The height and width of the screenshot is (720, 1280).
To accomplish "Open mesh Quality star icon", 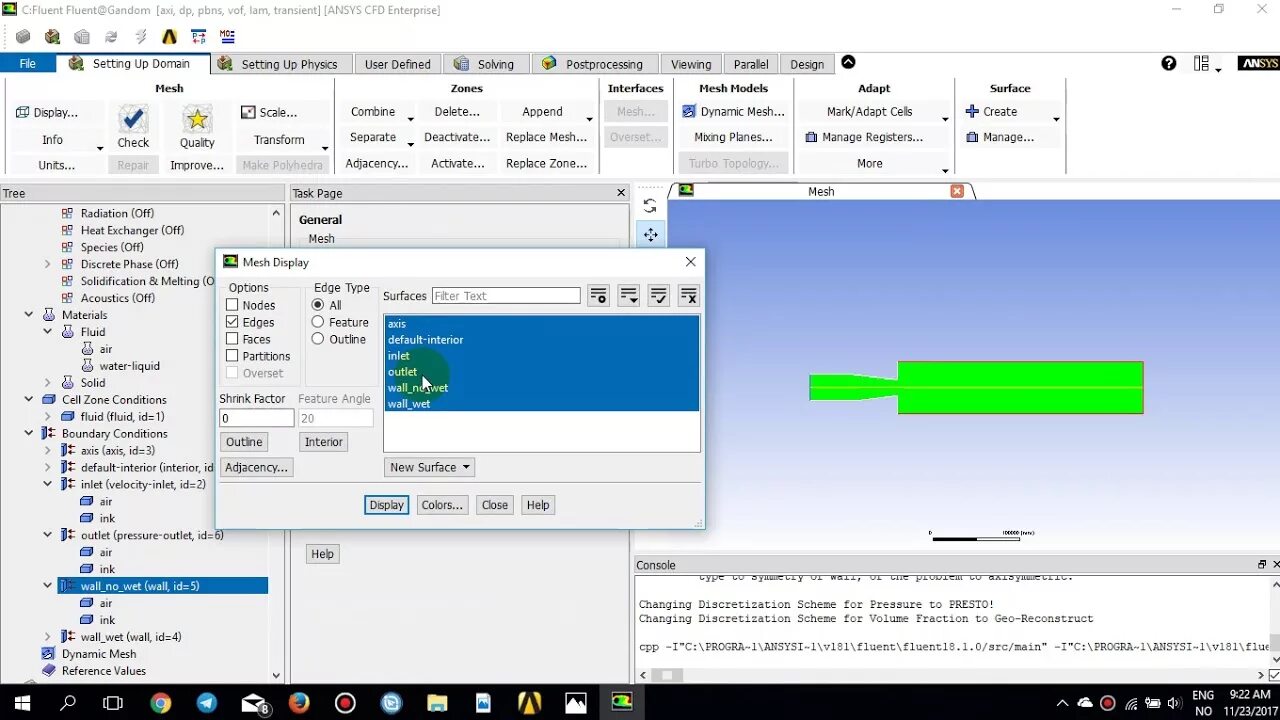I will [197, 119].
